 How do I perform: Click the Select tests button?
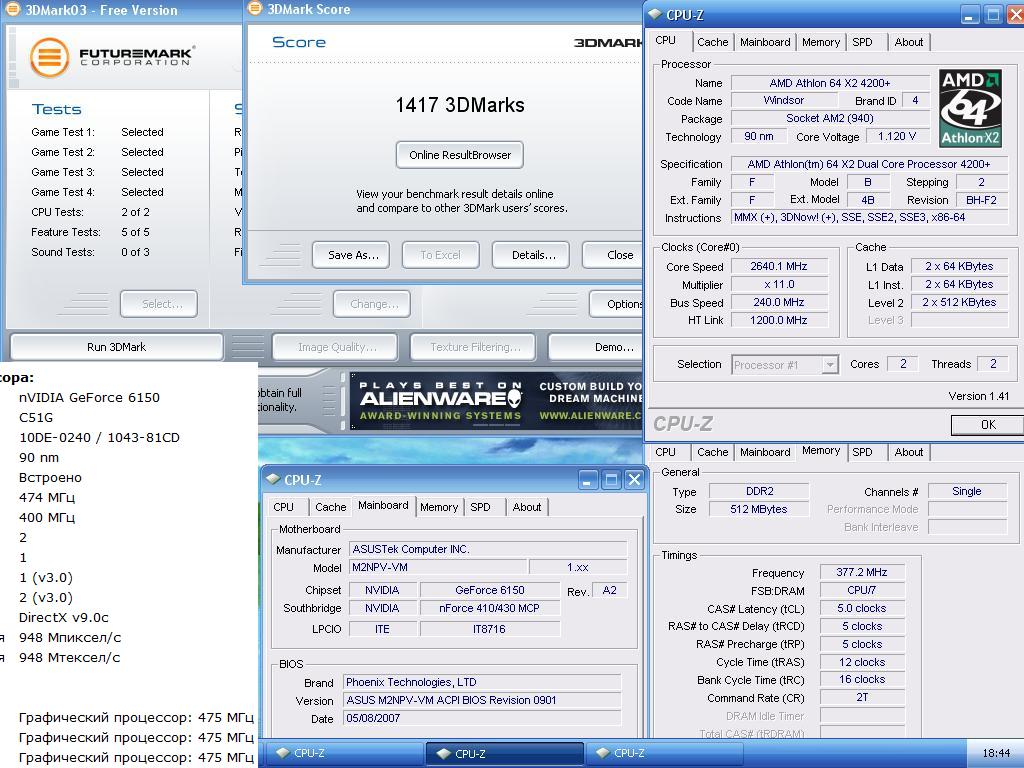point(159,304)
